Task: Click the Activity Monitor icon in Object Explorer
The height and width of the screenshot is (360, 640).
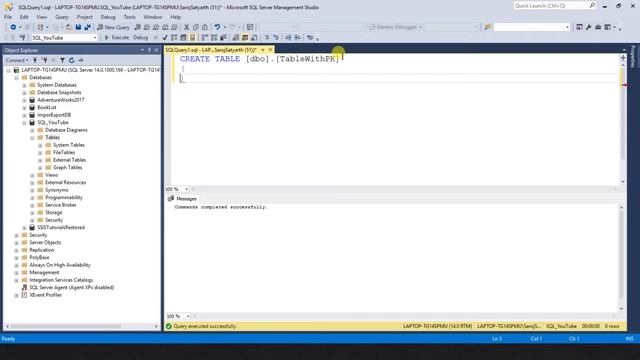Action: 81,60
